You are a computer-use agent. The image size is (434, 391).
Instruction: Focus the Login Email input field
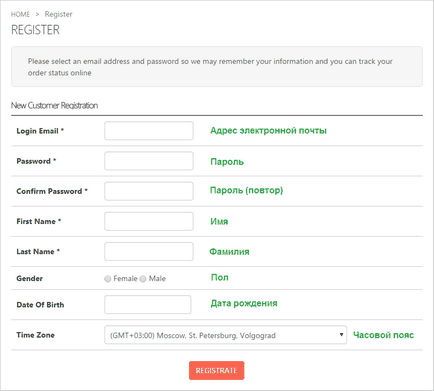tap(149, 131)
